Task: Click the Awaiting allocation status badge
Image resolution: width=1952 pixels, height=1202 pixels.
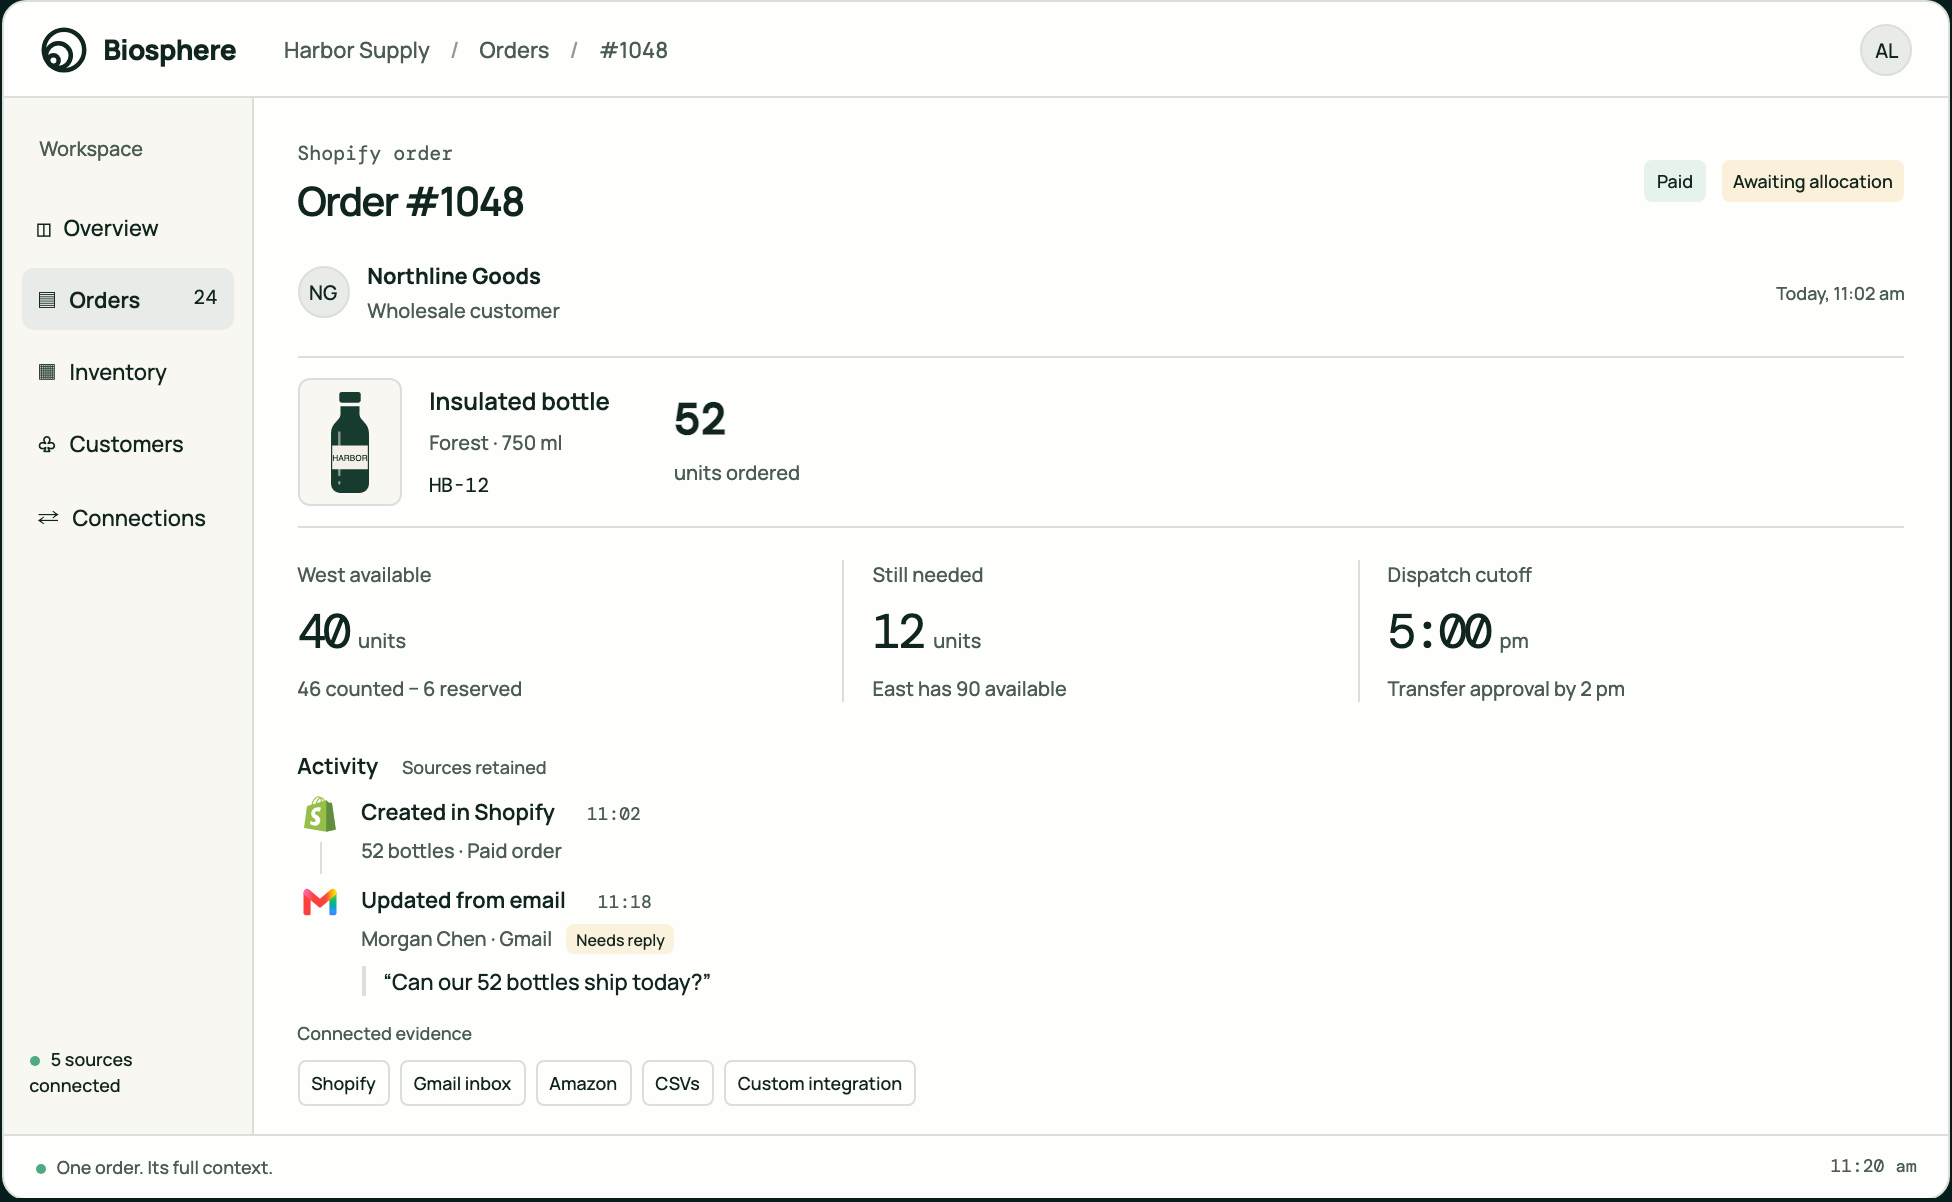Action: (1813, 181)
